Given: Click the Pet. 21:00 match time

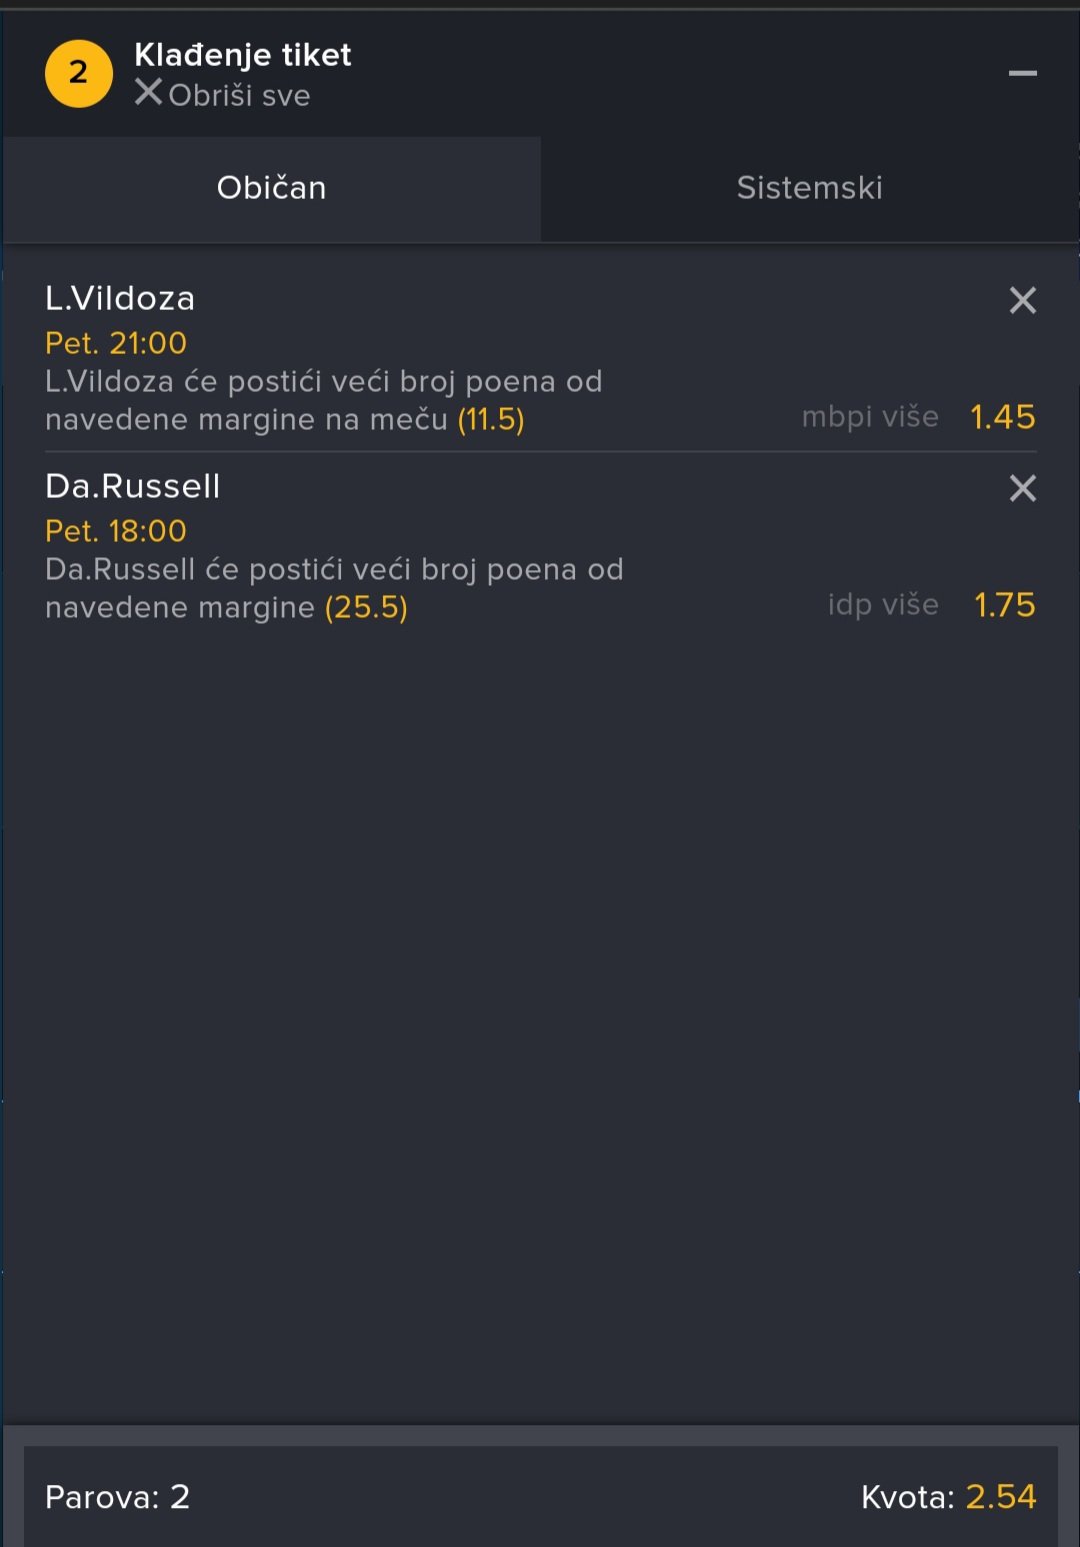Looking at the screenshot, I should click(116, 343).
